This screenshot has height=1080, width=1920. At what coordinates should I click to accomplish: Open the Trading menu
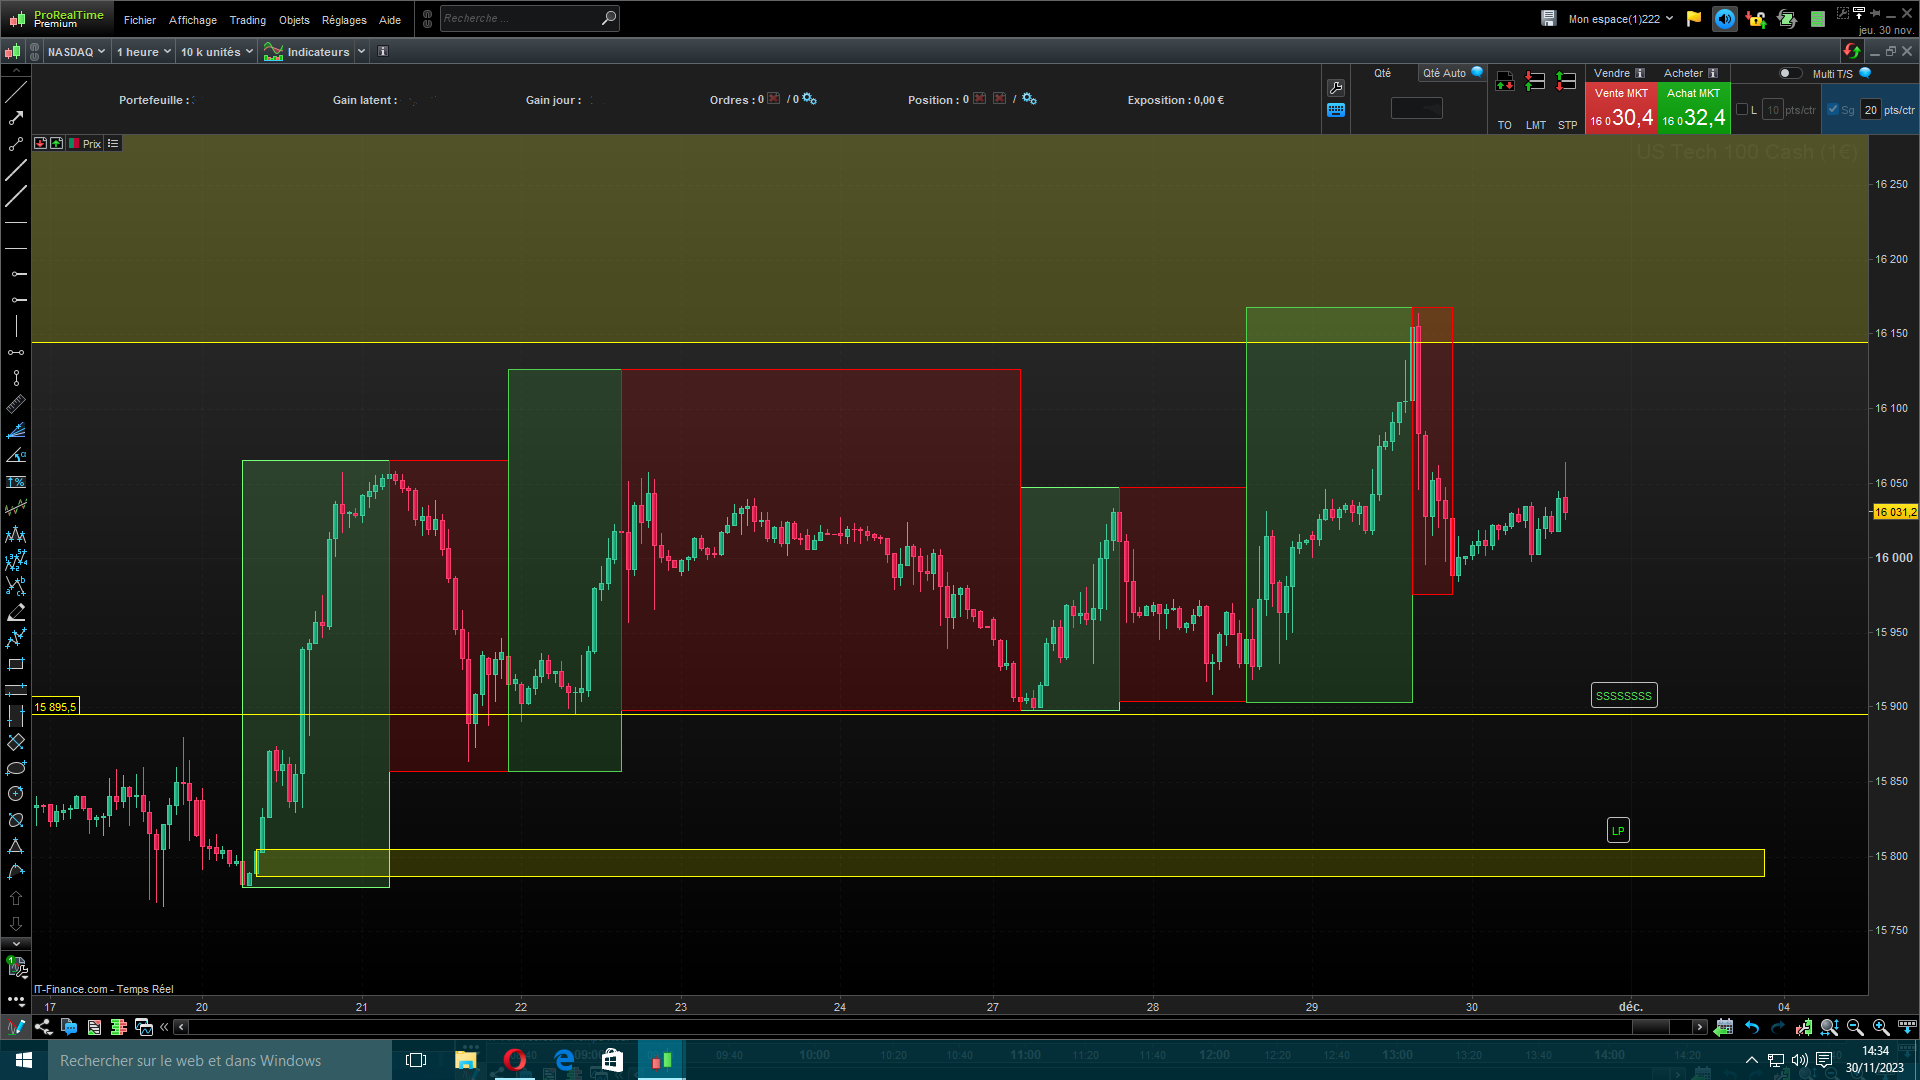(247, 20)
